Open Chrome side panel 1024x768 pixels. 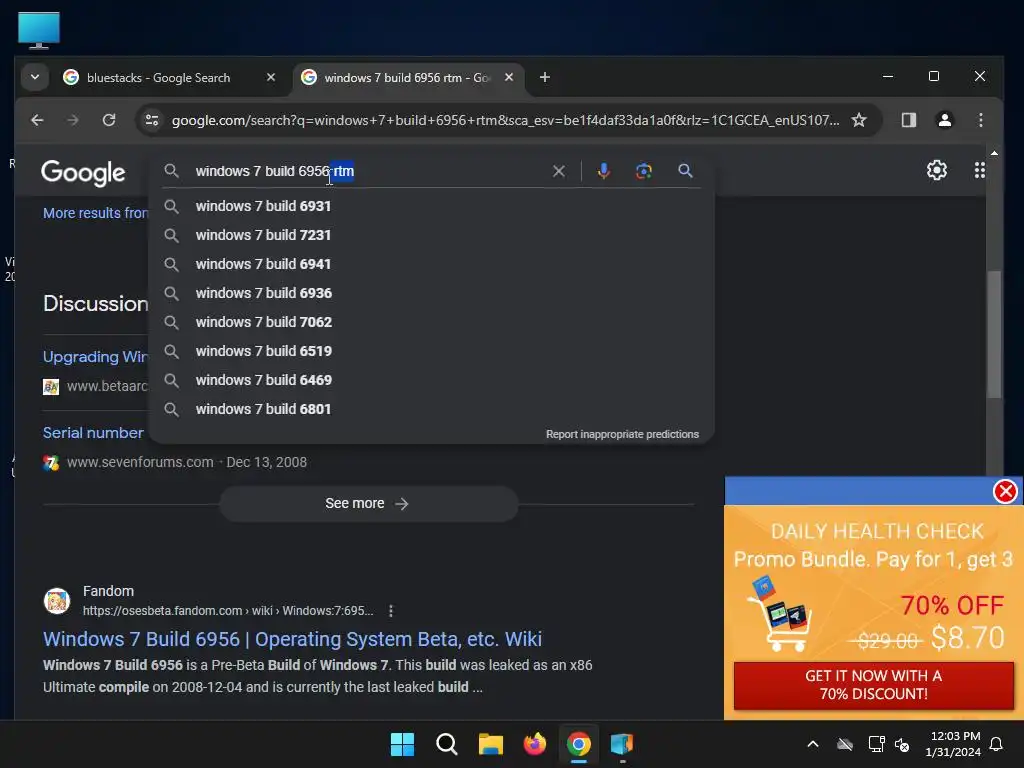point(908,120)
